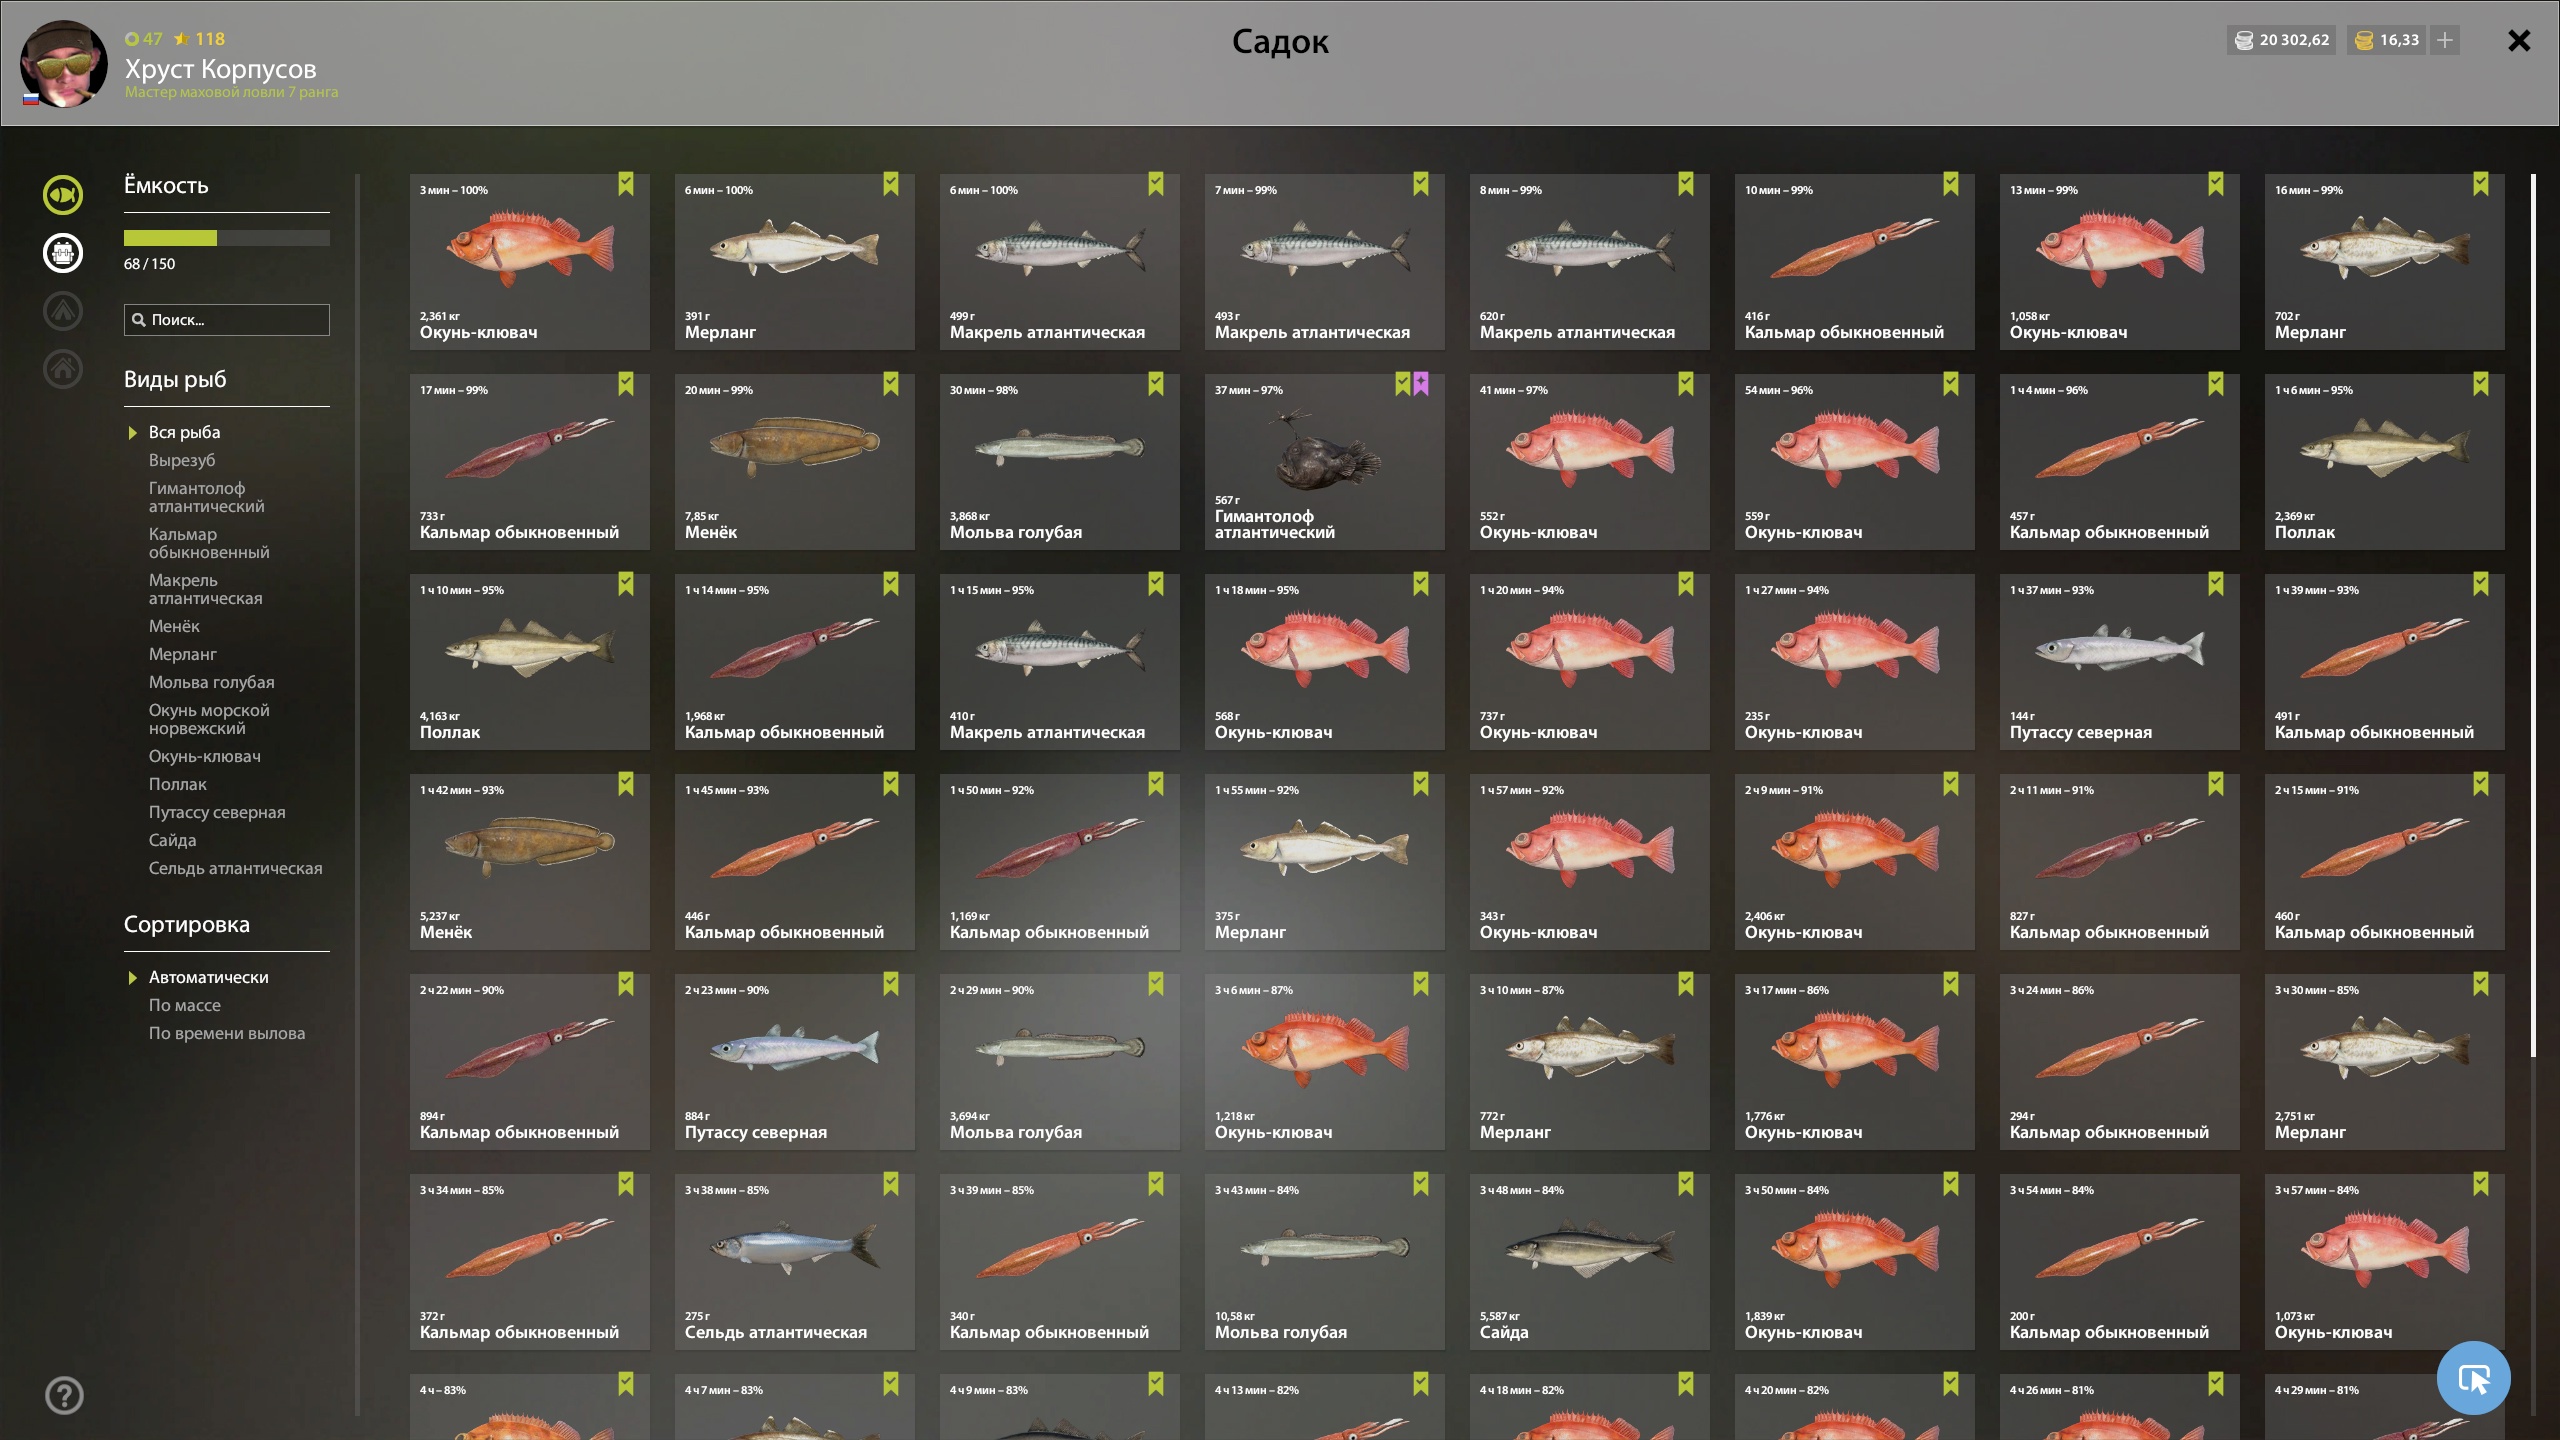Add gold coins with the plus icon
This screenshot has width=2560, height=1440.
2445,40
